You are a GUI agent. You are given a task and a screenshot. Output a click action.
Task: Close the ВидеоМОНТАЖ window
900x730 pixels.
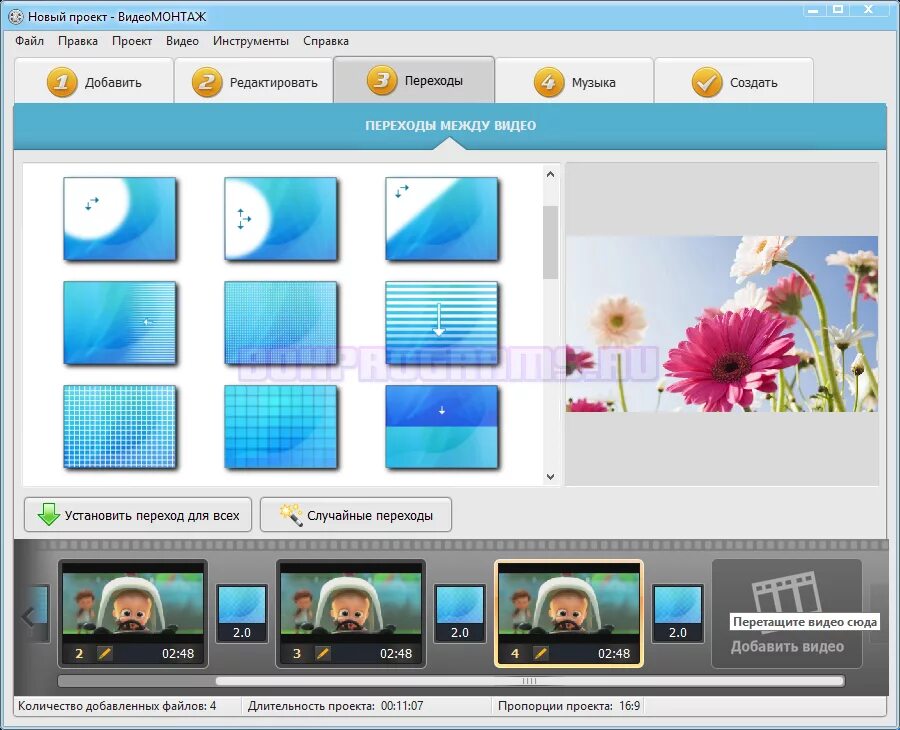click(870, 10)
